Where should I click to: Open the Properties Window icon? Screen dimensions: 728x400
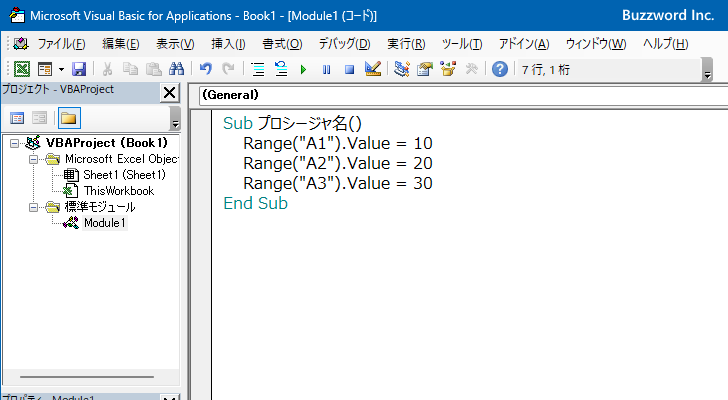[x=425, y=69]
